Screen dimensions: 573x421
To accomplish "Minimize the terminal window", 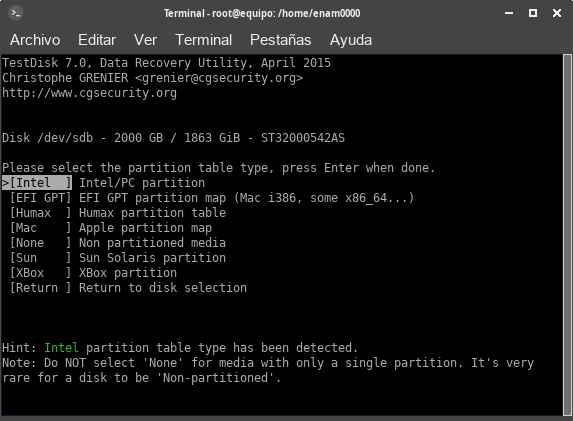I will [x=509, y=13].
